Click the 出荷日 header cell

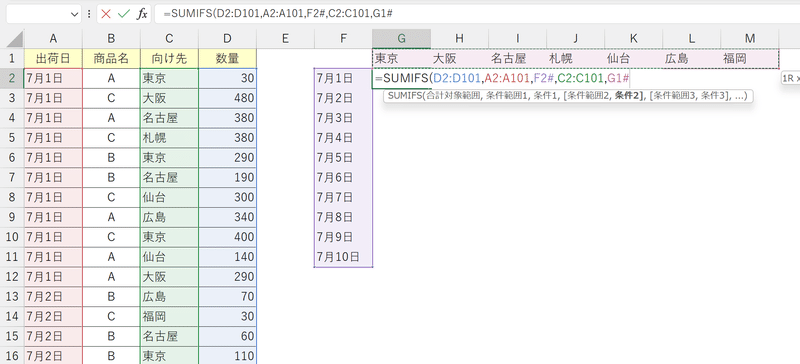coord(53,59)
